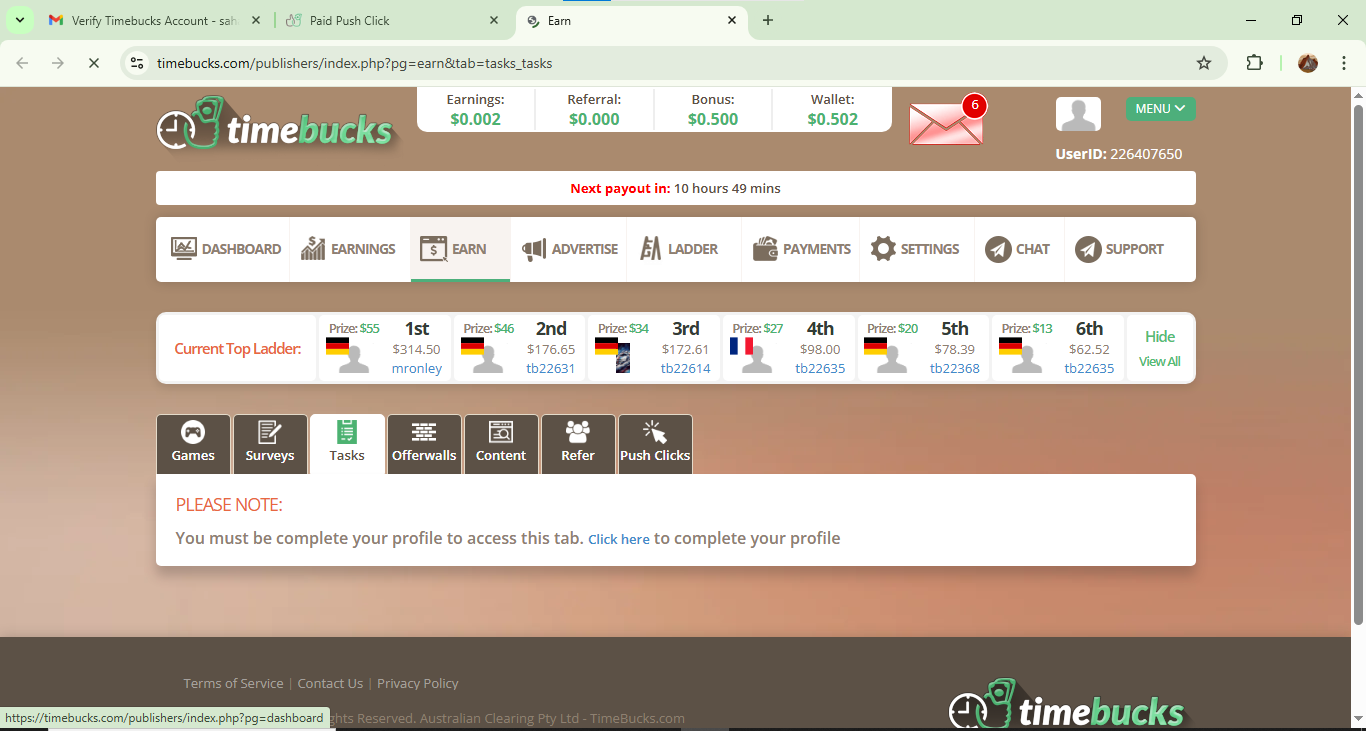Screen dimensions: 1366x731
Task: Open the LADDER nav item
Action: 679,249
